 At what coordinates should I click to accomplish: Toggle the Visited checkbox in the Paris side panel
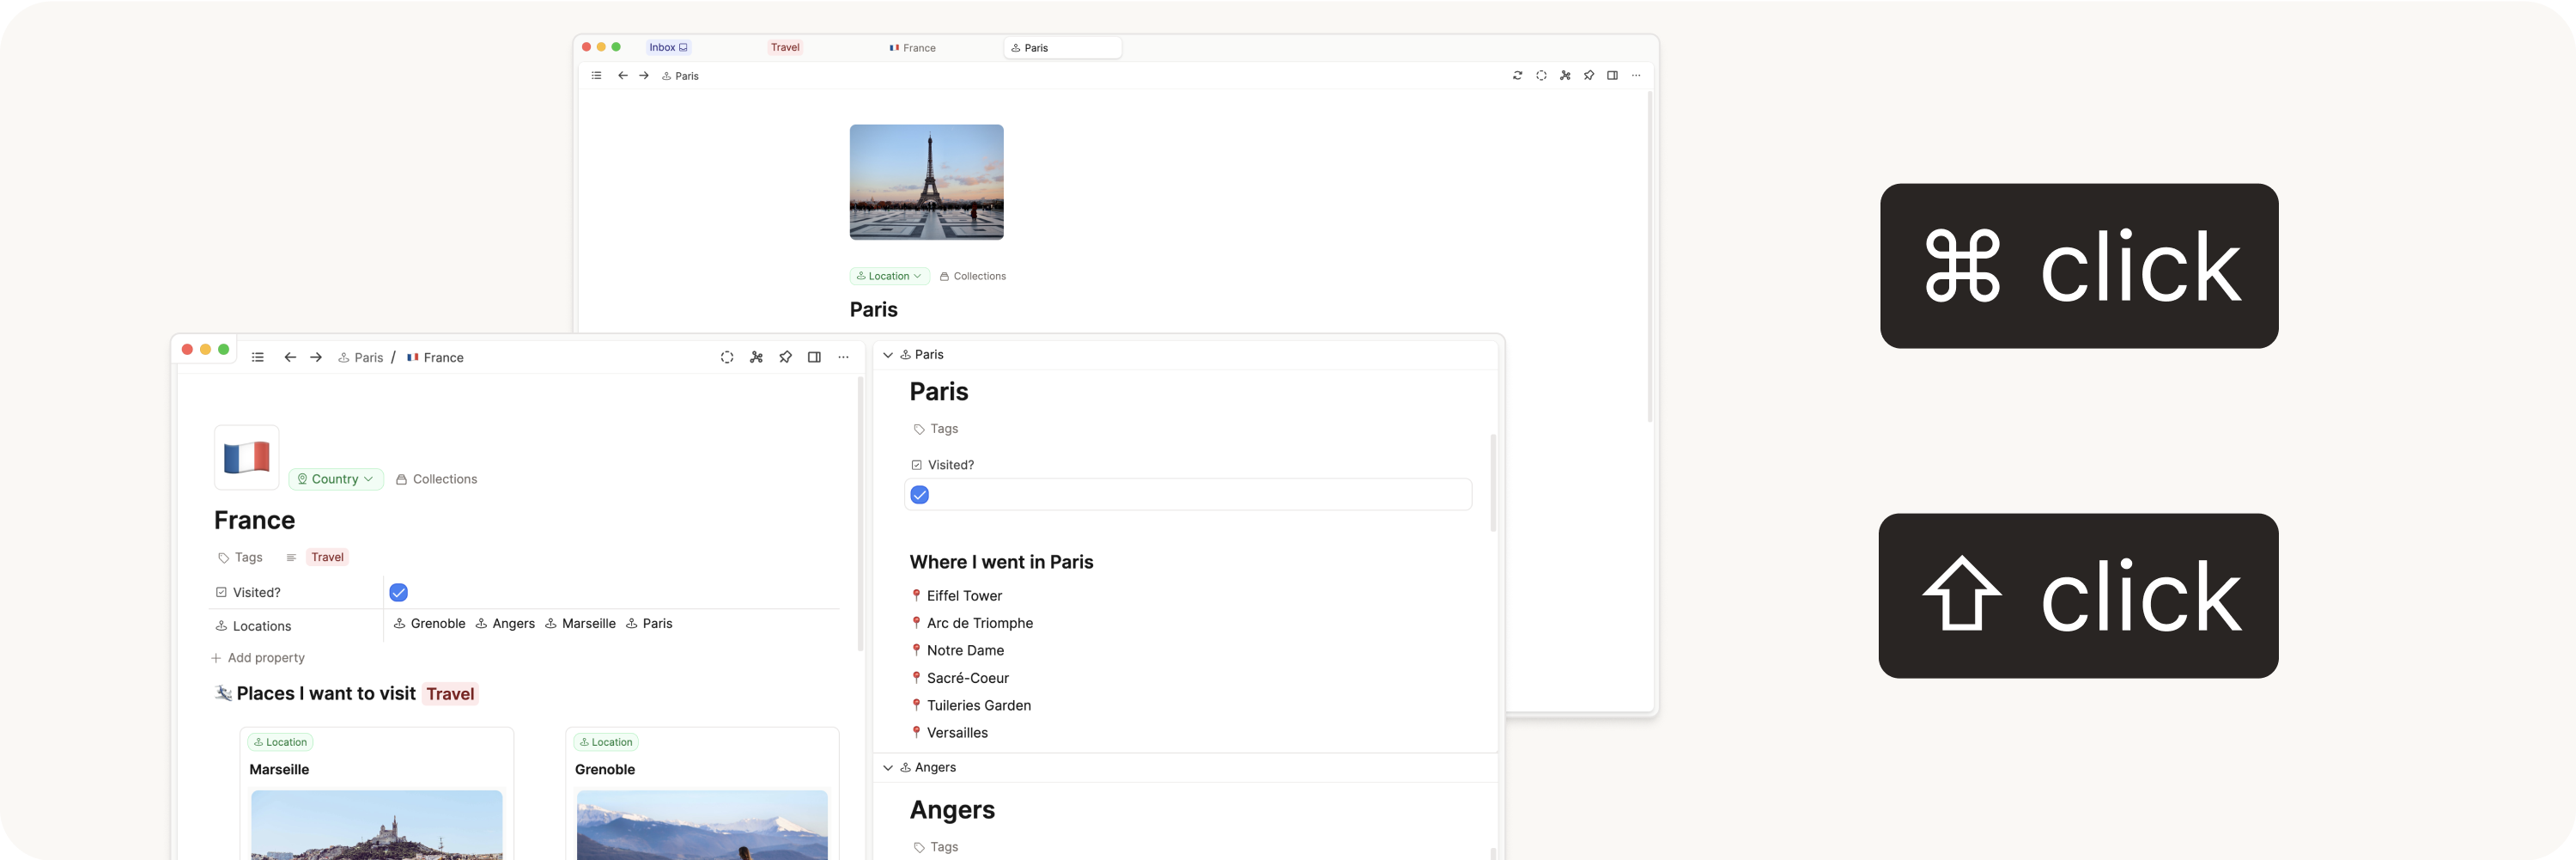pyautogui.click(x=920, y=495)
